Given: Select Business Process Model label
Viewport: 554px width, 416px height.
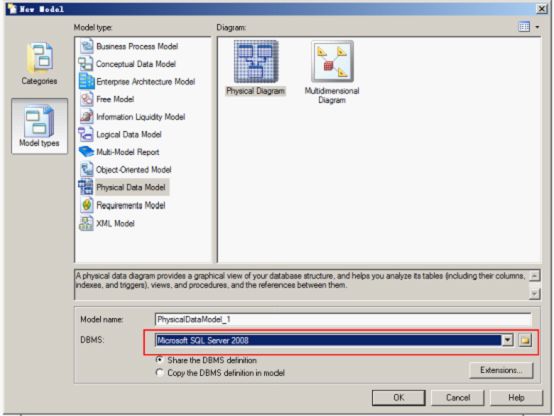Looking at the screenshot, I should (x=137, y=46).
